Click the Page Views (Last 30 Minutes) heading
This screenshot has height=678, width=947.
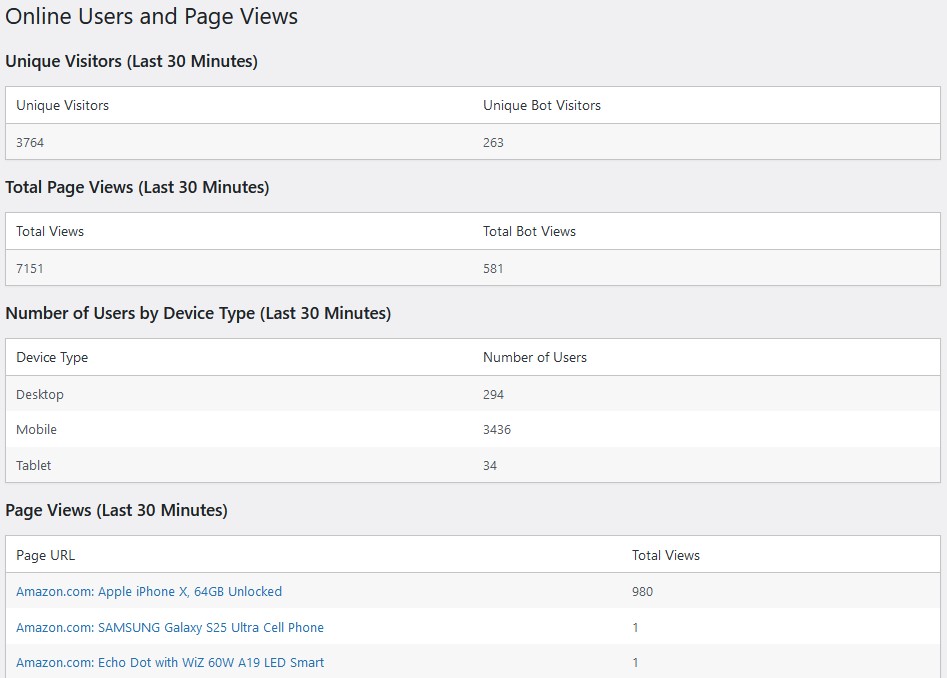click(x=116, y=510)
